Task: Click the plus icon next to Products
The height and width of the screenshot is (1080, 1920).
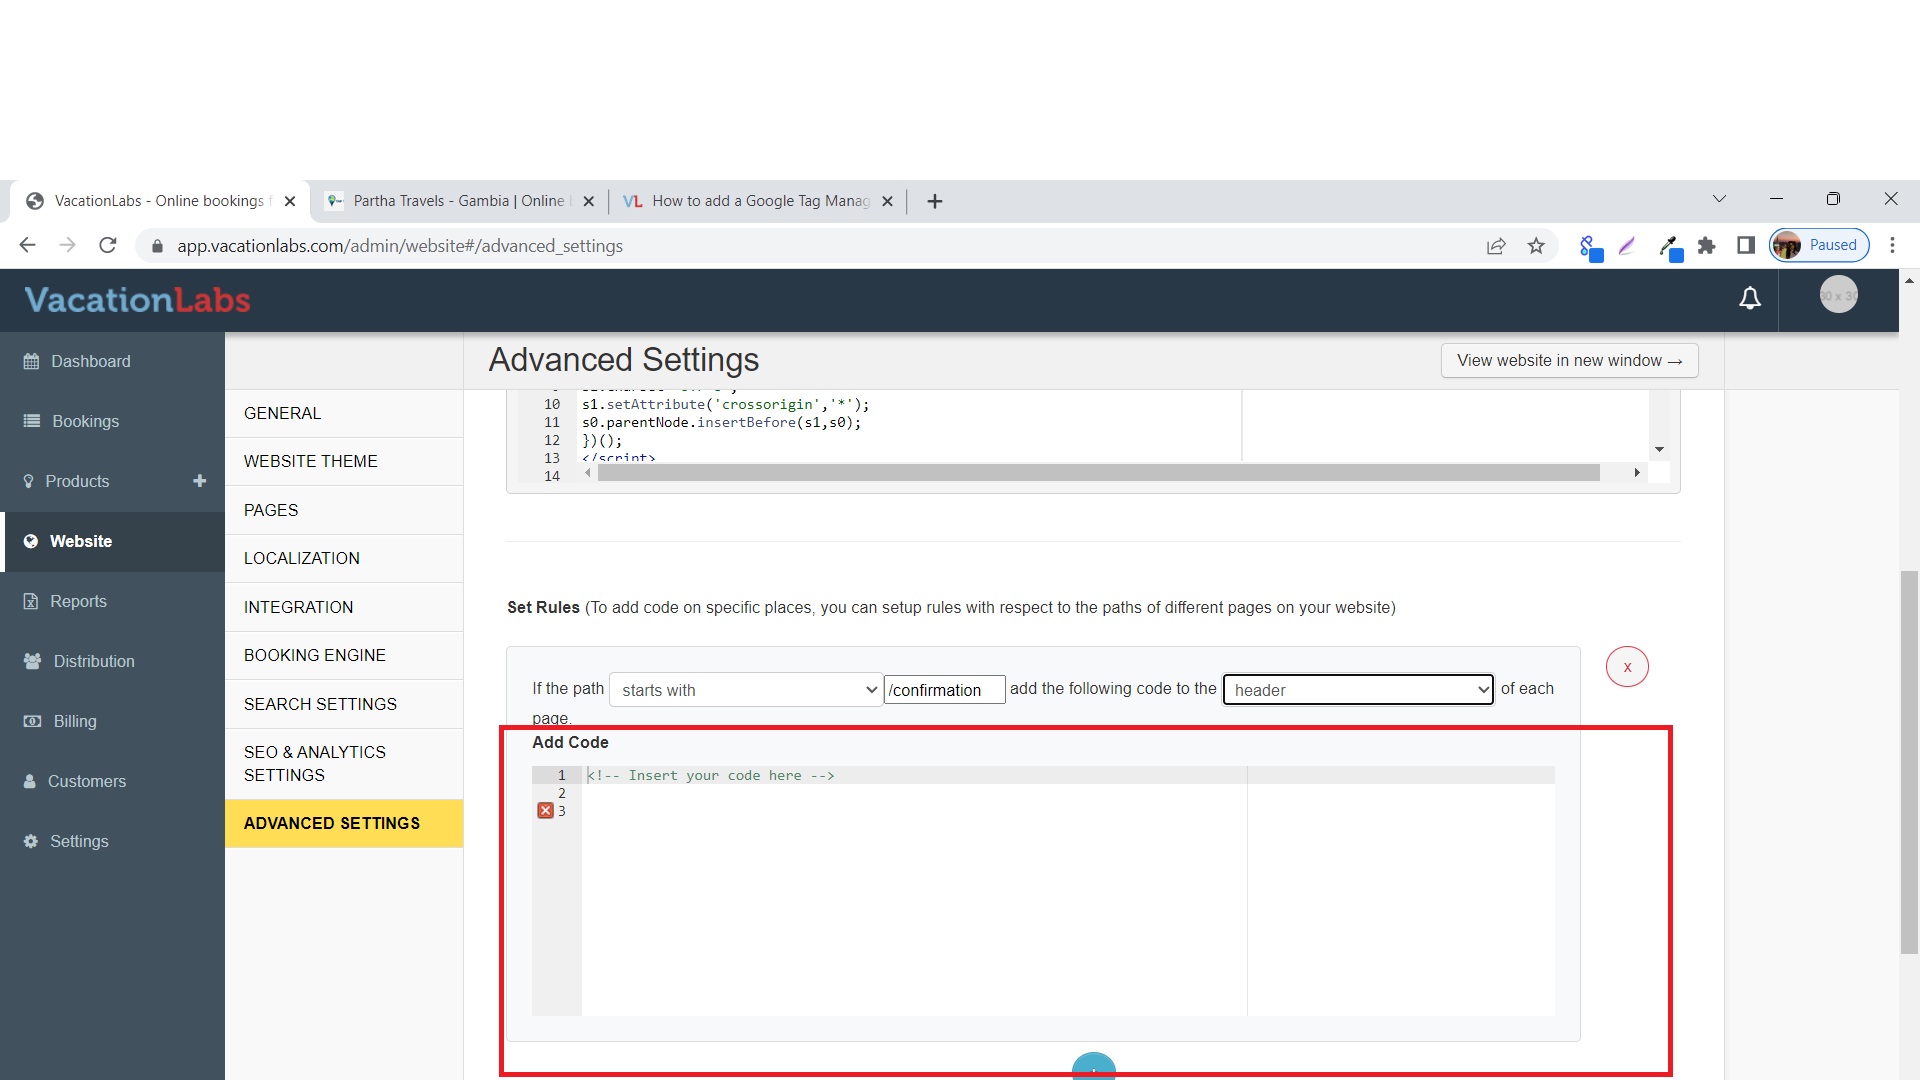Action: pos(200,481)
